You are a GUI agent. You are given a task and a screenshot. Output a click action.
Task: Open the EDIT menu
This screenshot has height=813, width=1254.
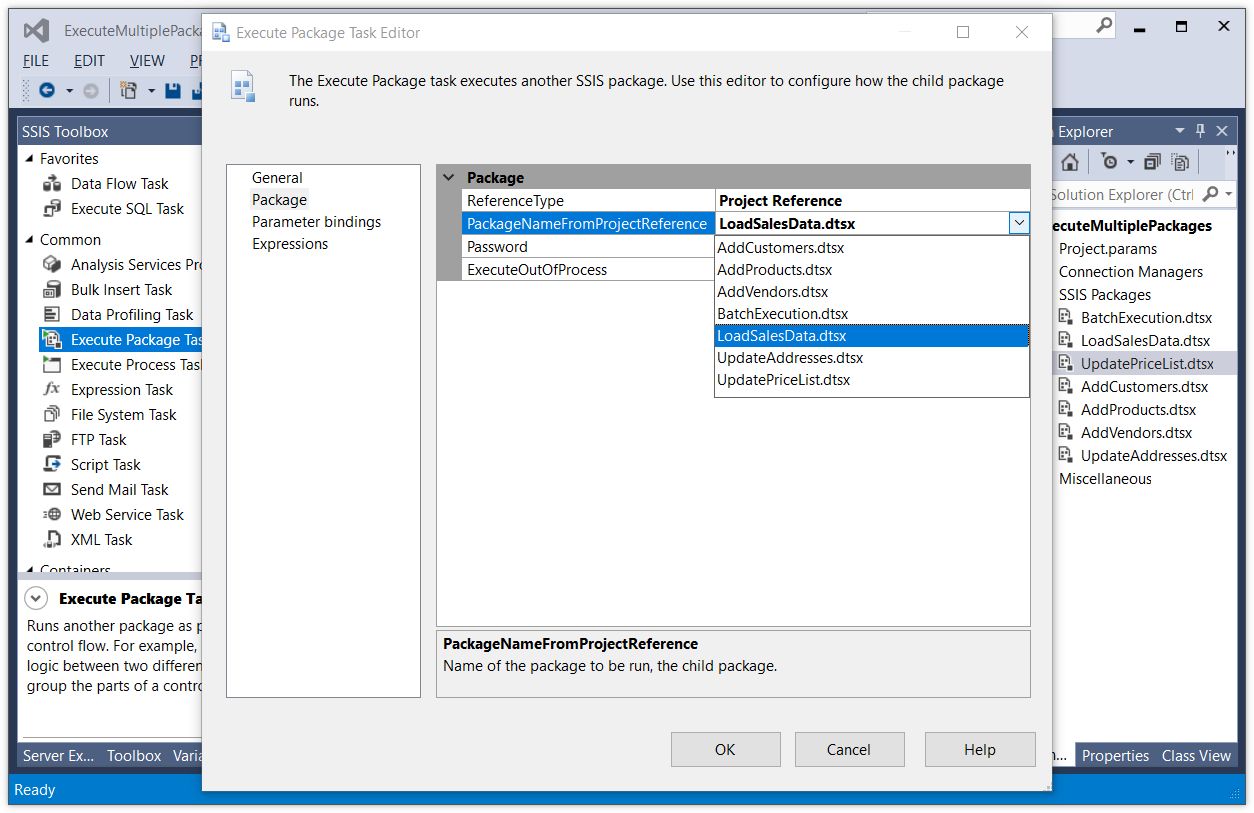pyautogui.click(x=89, y=61)
